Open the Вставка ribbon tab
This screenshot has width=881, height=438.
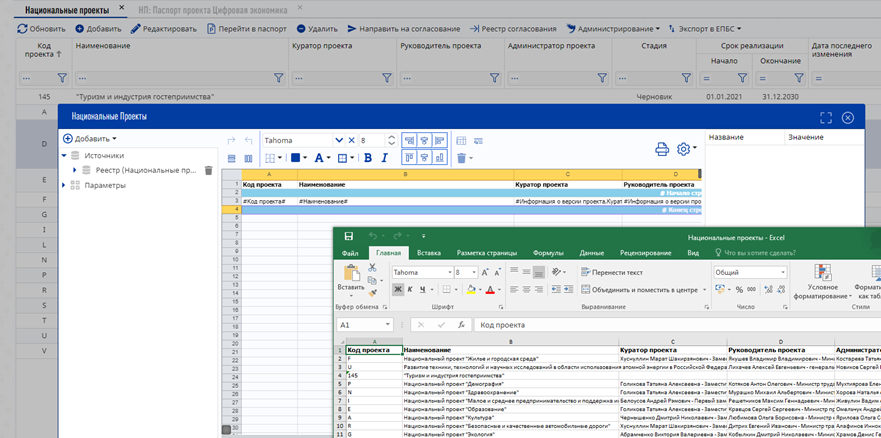coord(428,254)
